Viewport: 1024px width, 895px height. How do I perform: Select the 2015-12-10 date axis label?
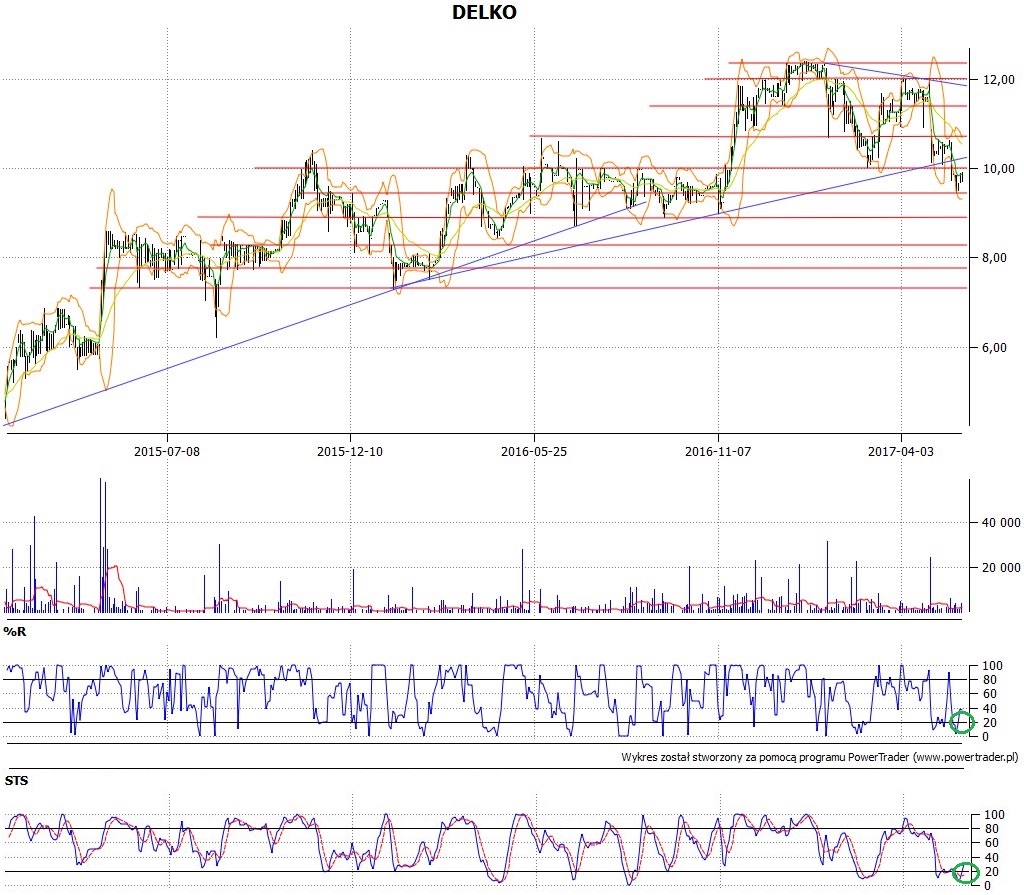coord(349,451)
